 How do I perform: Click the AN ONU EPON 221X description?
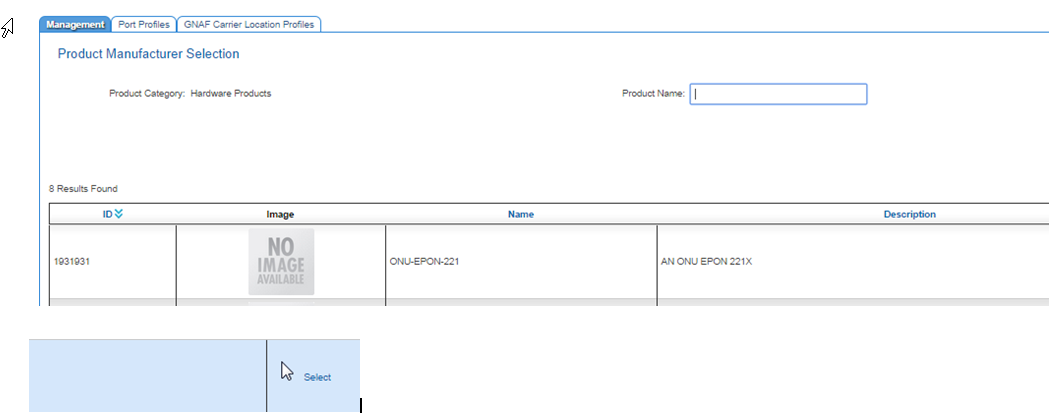click(x=708, y=262)
